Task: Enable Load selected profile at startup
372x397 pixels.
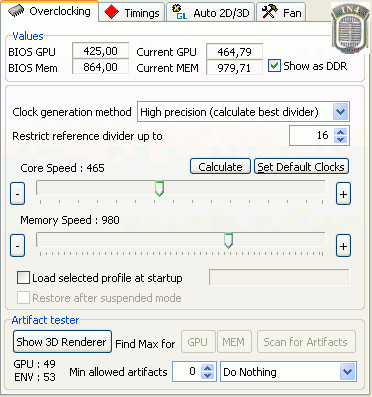Action: click(x=23, y=277)
